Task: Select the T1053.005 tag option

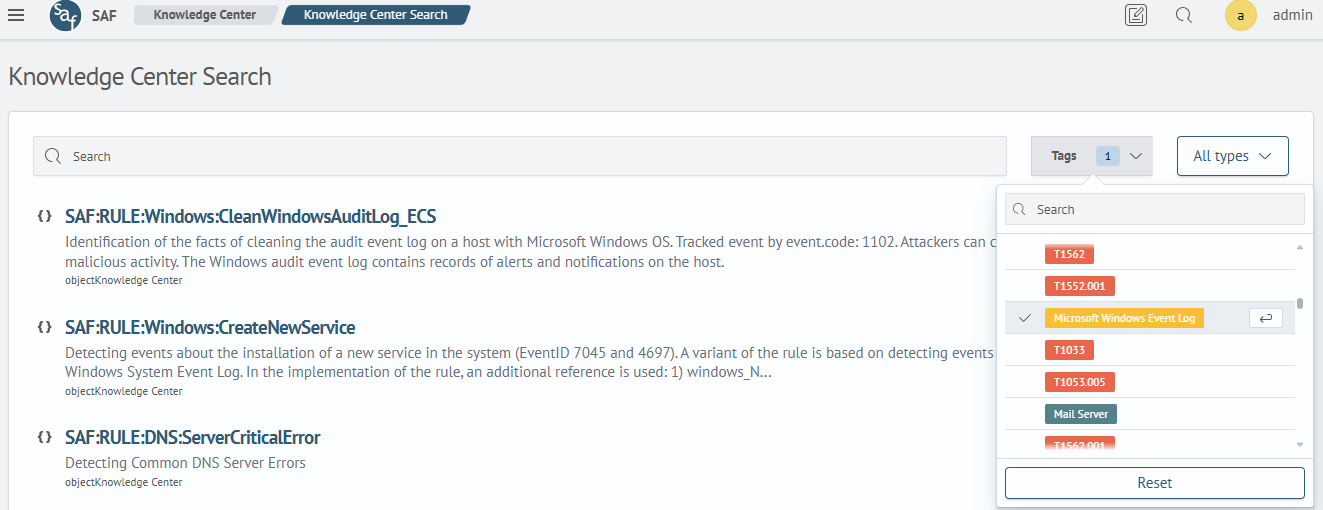Action: point(1079,382)
